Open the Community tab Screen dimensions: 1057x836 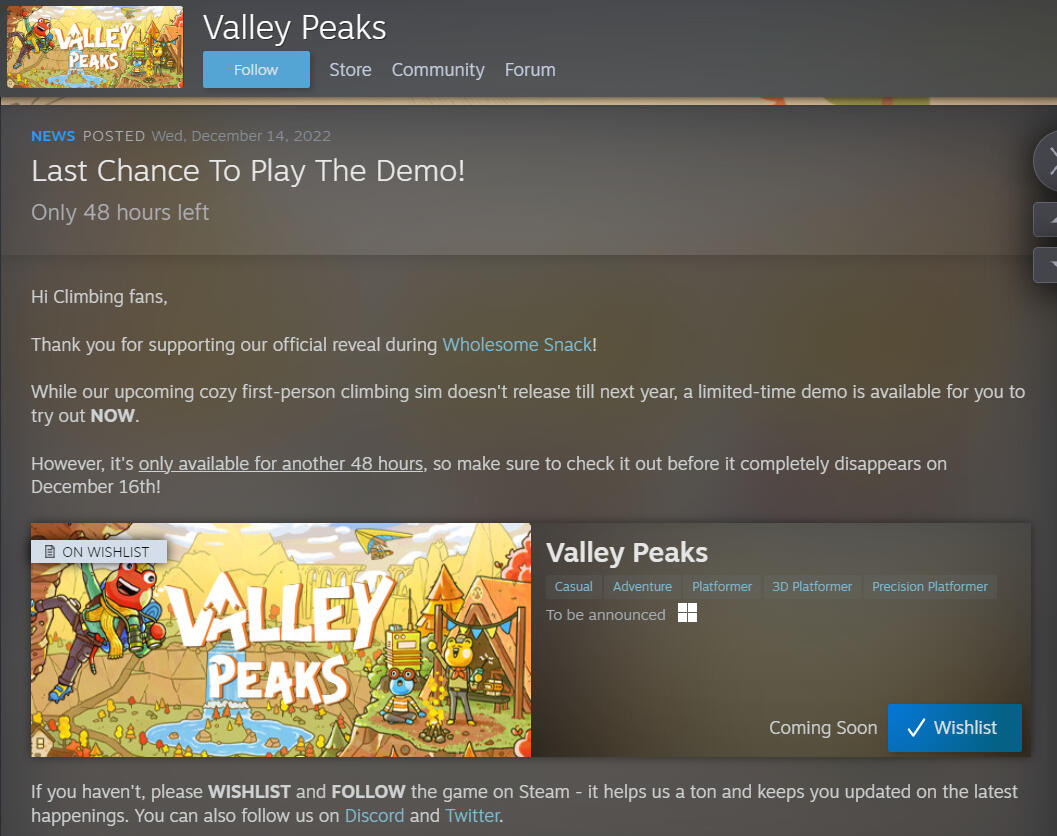coord(438,69)
